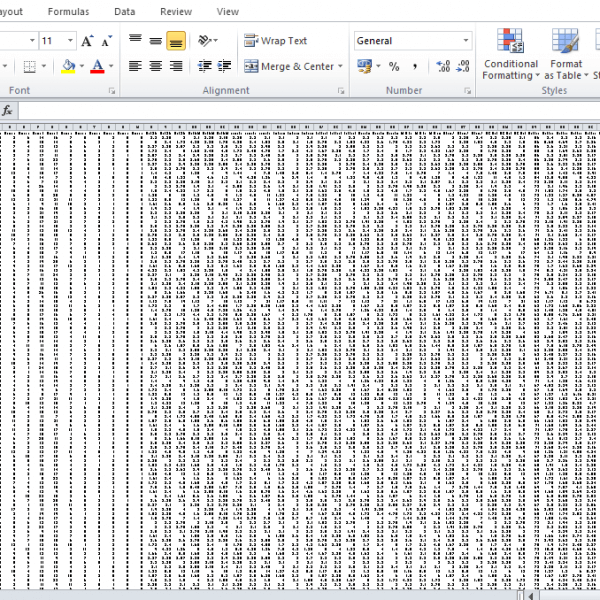600x600 pixels.
Task: Click the Decrease Font Size icon
Action: (x=105, y=41)
